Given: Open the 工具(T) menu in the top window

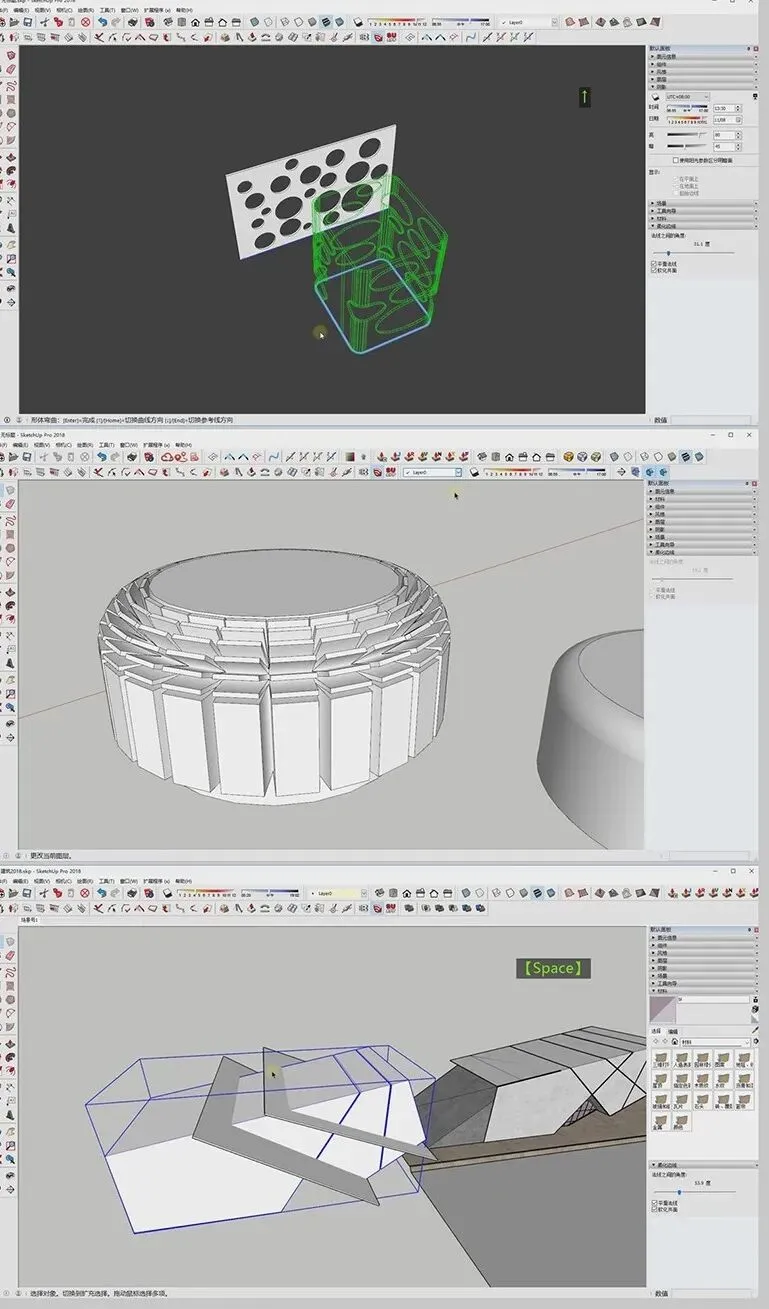Looking at the screenshot, I should coord(106,10).
